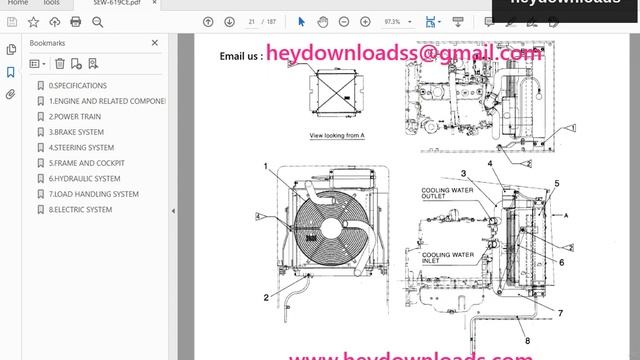Open 0.SPECIFICATIONS bookmark
Viewport: 640px width, 360px height.
(x=78, y=86)
